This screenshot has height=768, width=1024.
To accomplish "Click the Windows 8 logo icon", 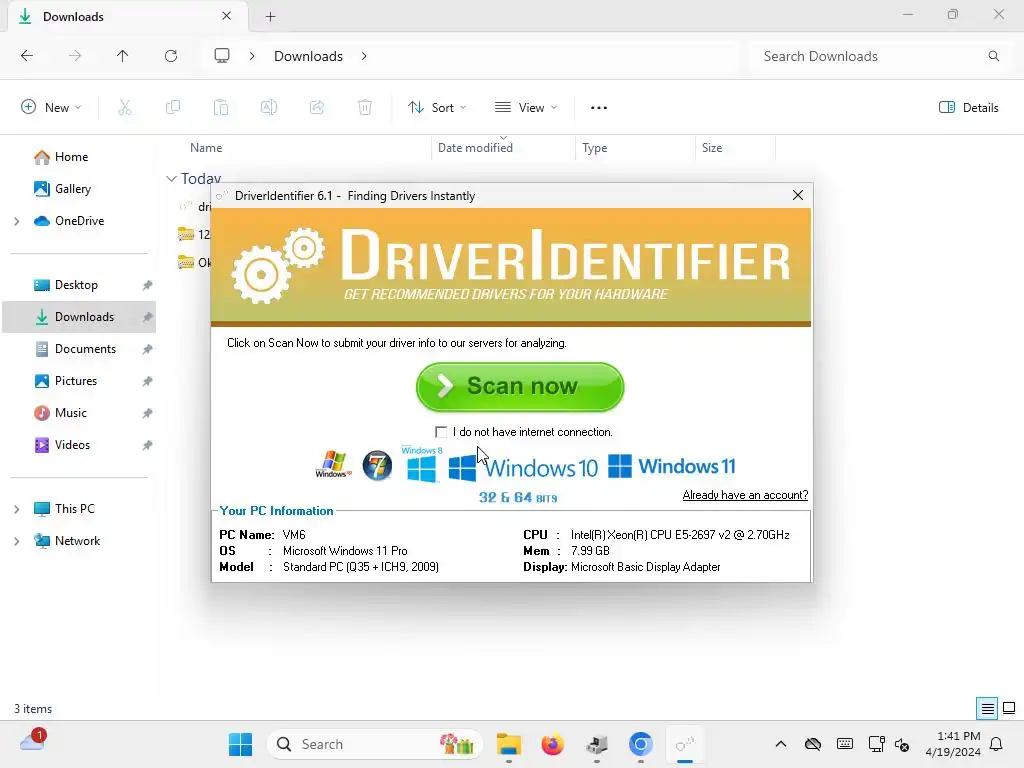I will 421,465.
